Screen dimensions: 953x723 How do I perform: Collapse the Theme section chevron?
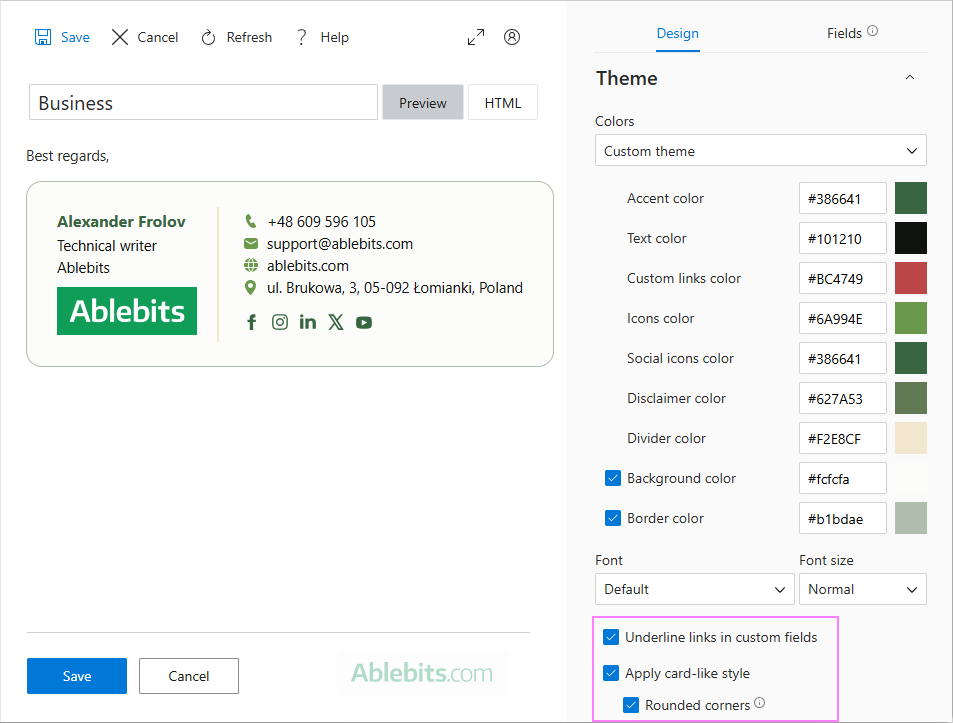[909, 77]
